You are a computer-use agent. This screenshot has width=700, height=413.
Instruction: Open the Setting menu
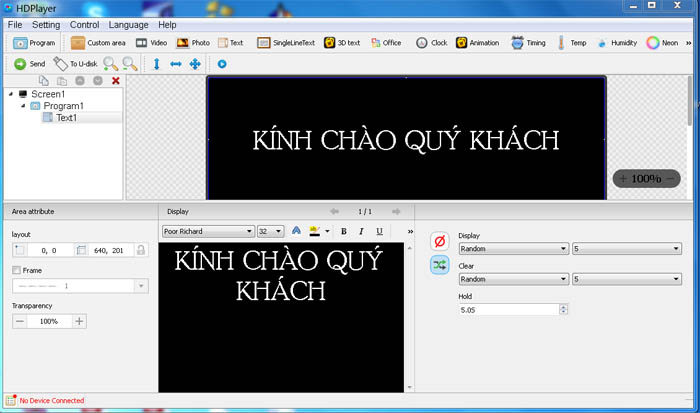click(46, 24)
